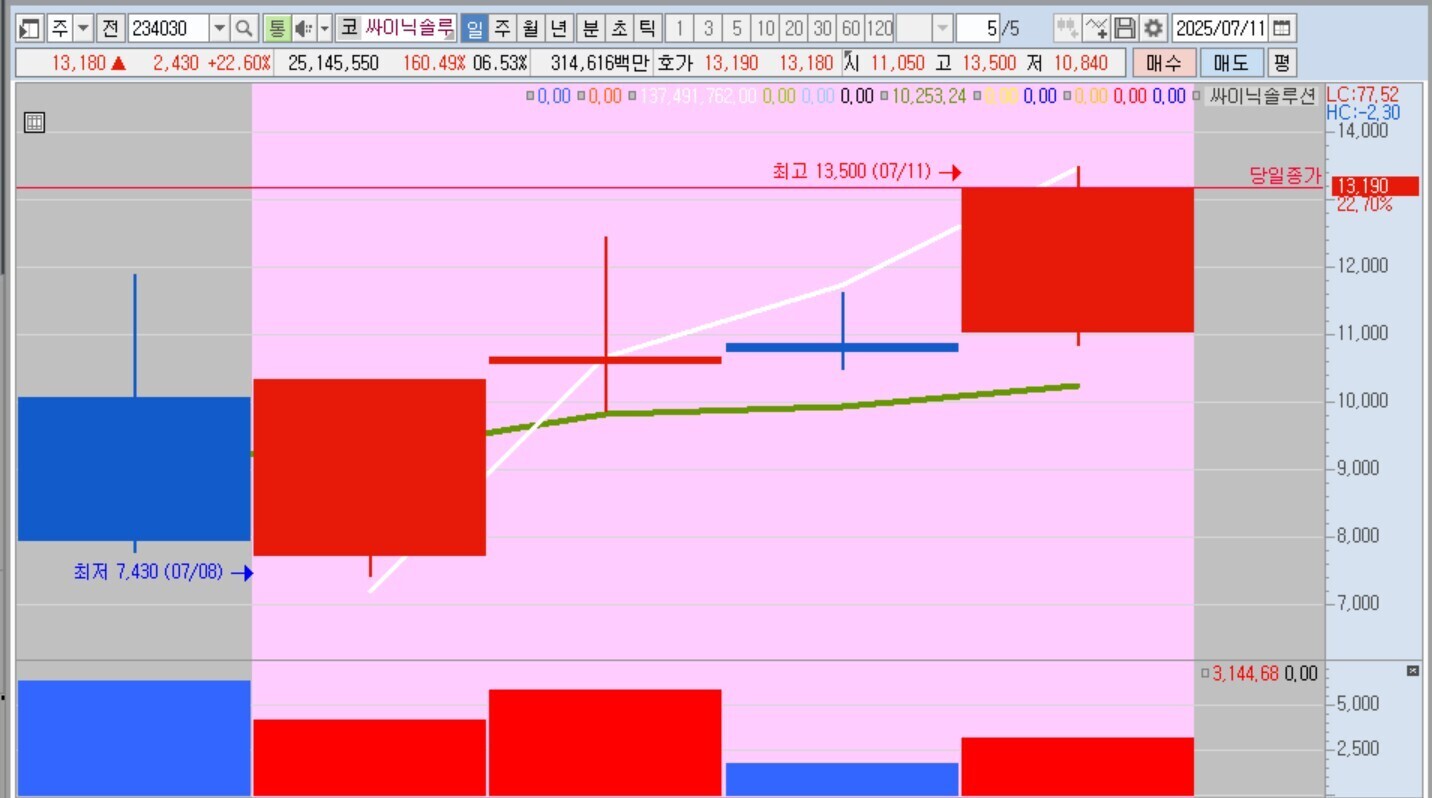Image resolution: width=1432 pixels, height=798 pixels.
Task: Click the volume ratio 160.49%
Action: (x=434, y=63)
